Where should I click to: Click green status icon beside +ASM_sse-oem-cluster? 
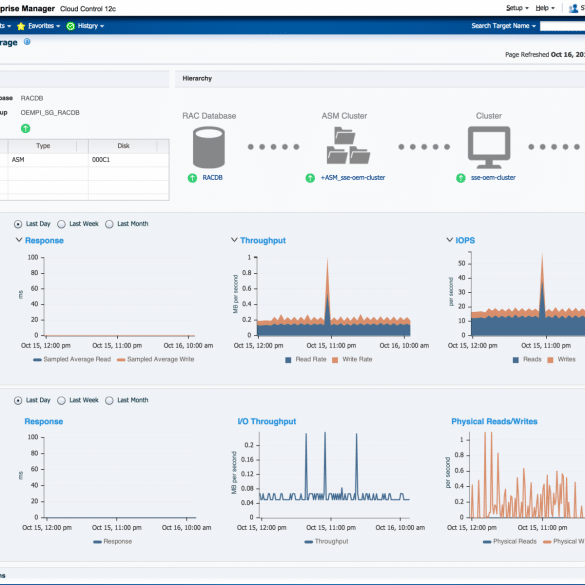(x=310, y=178)
